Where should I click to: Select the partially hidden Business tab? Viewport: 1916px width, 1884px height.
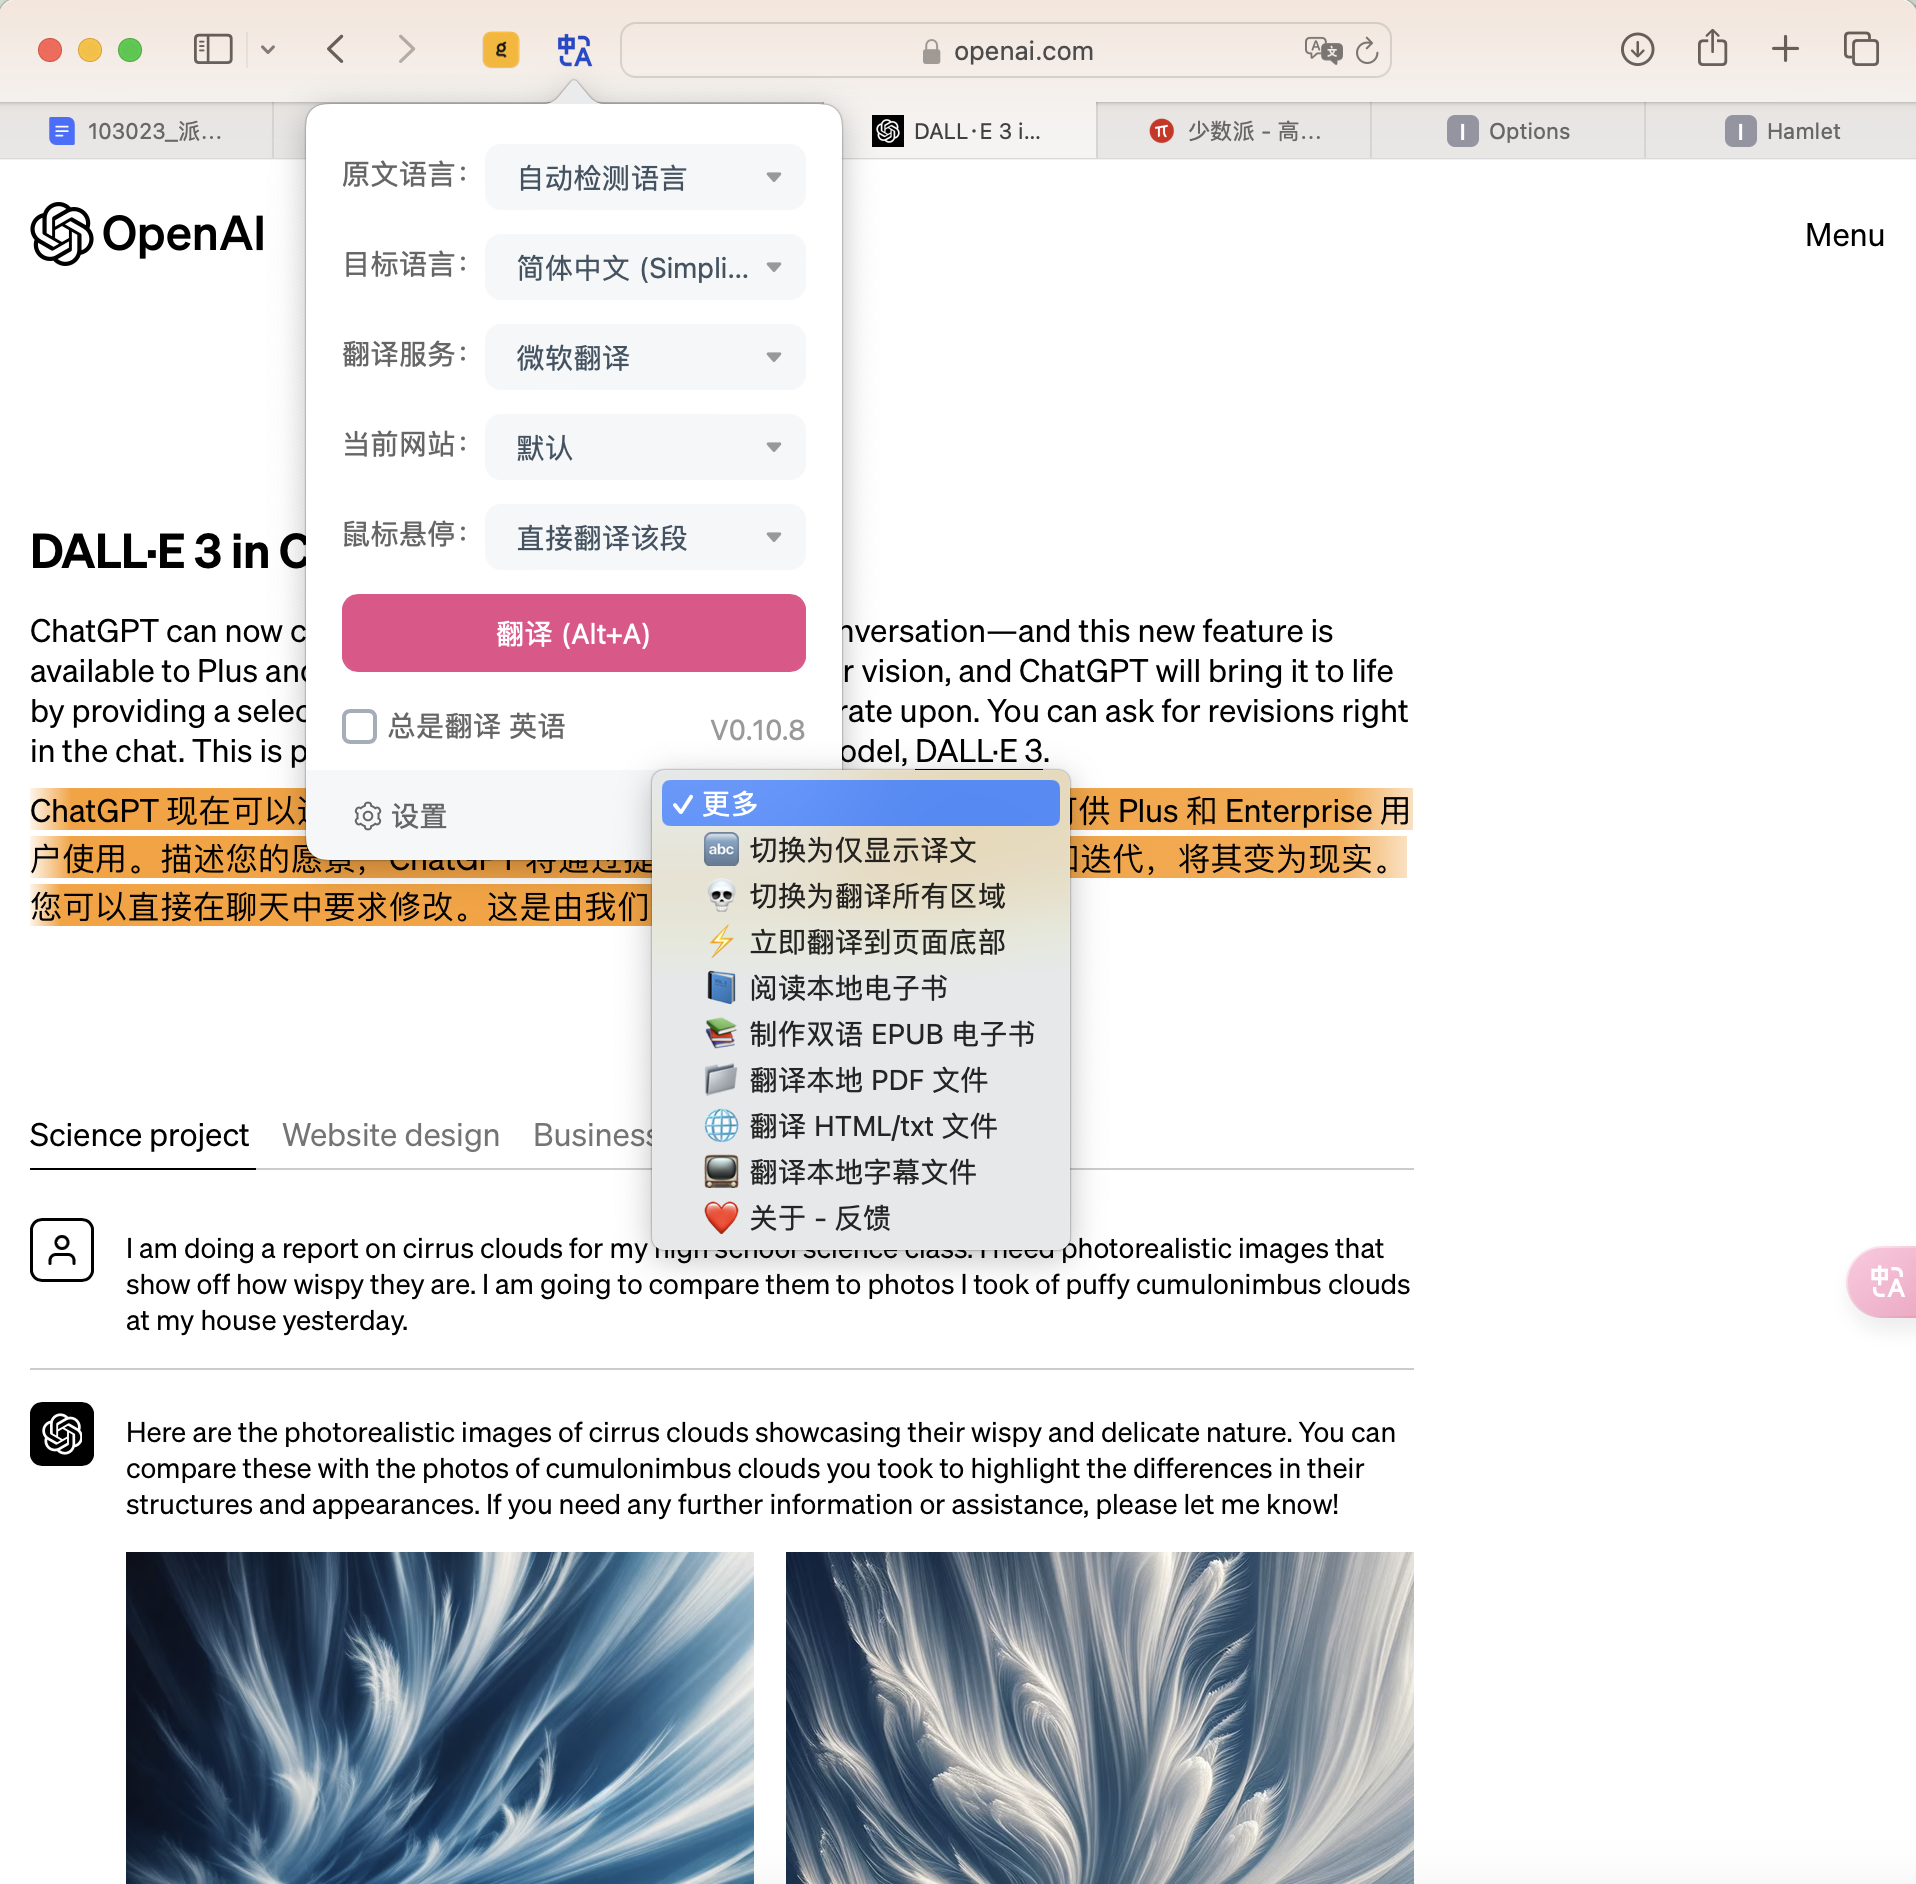coord(592,1135)
